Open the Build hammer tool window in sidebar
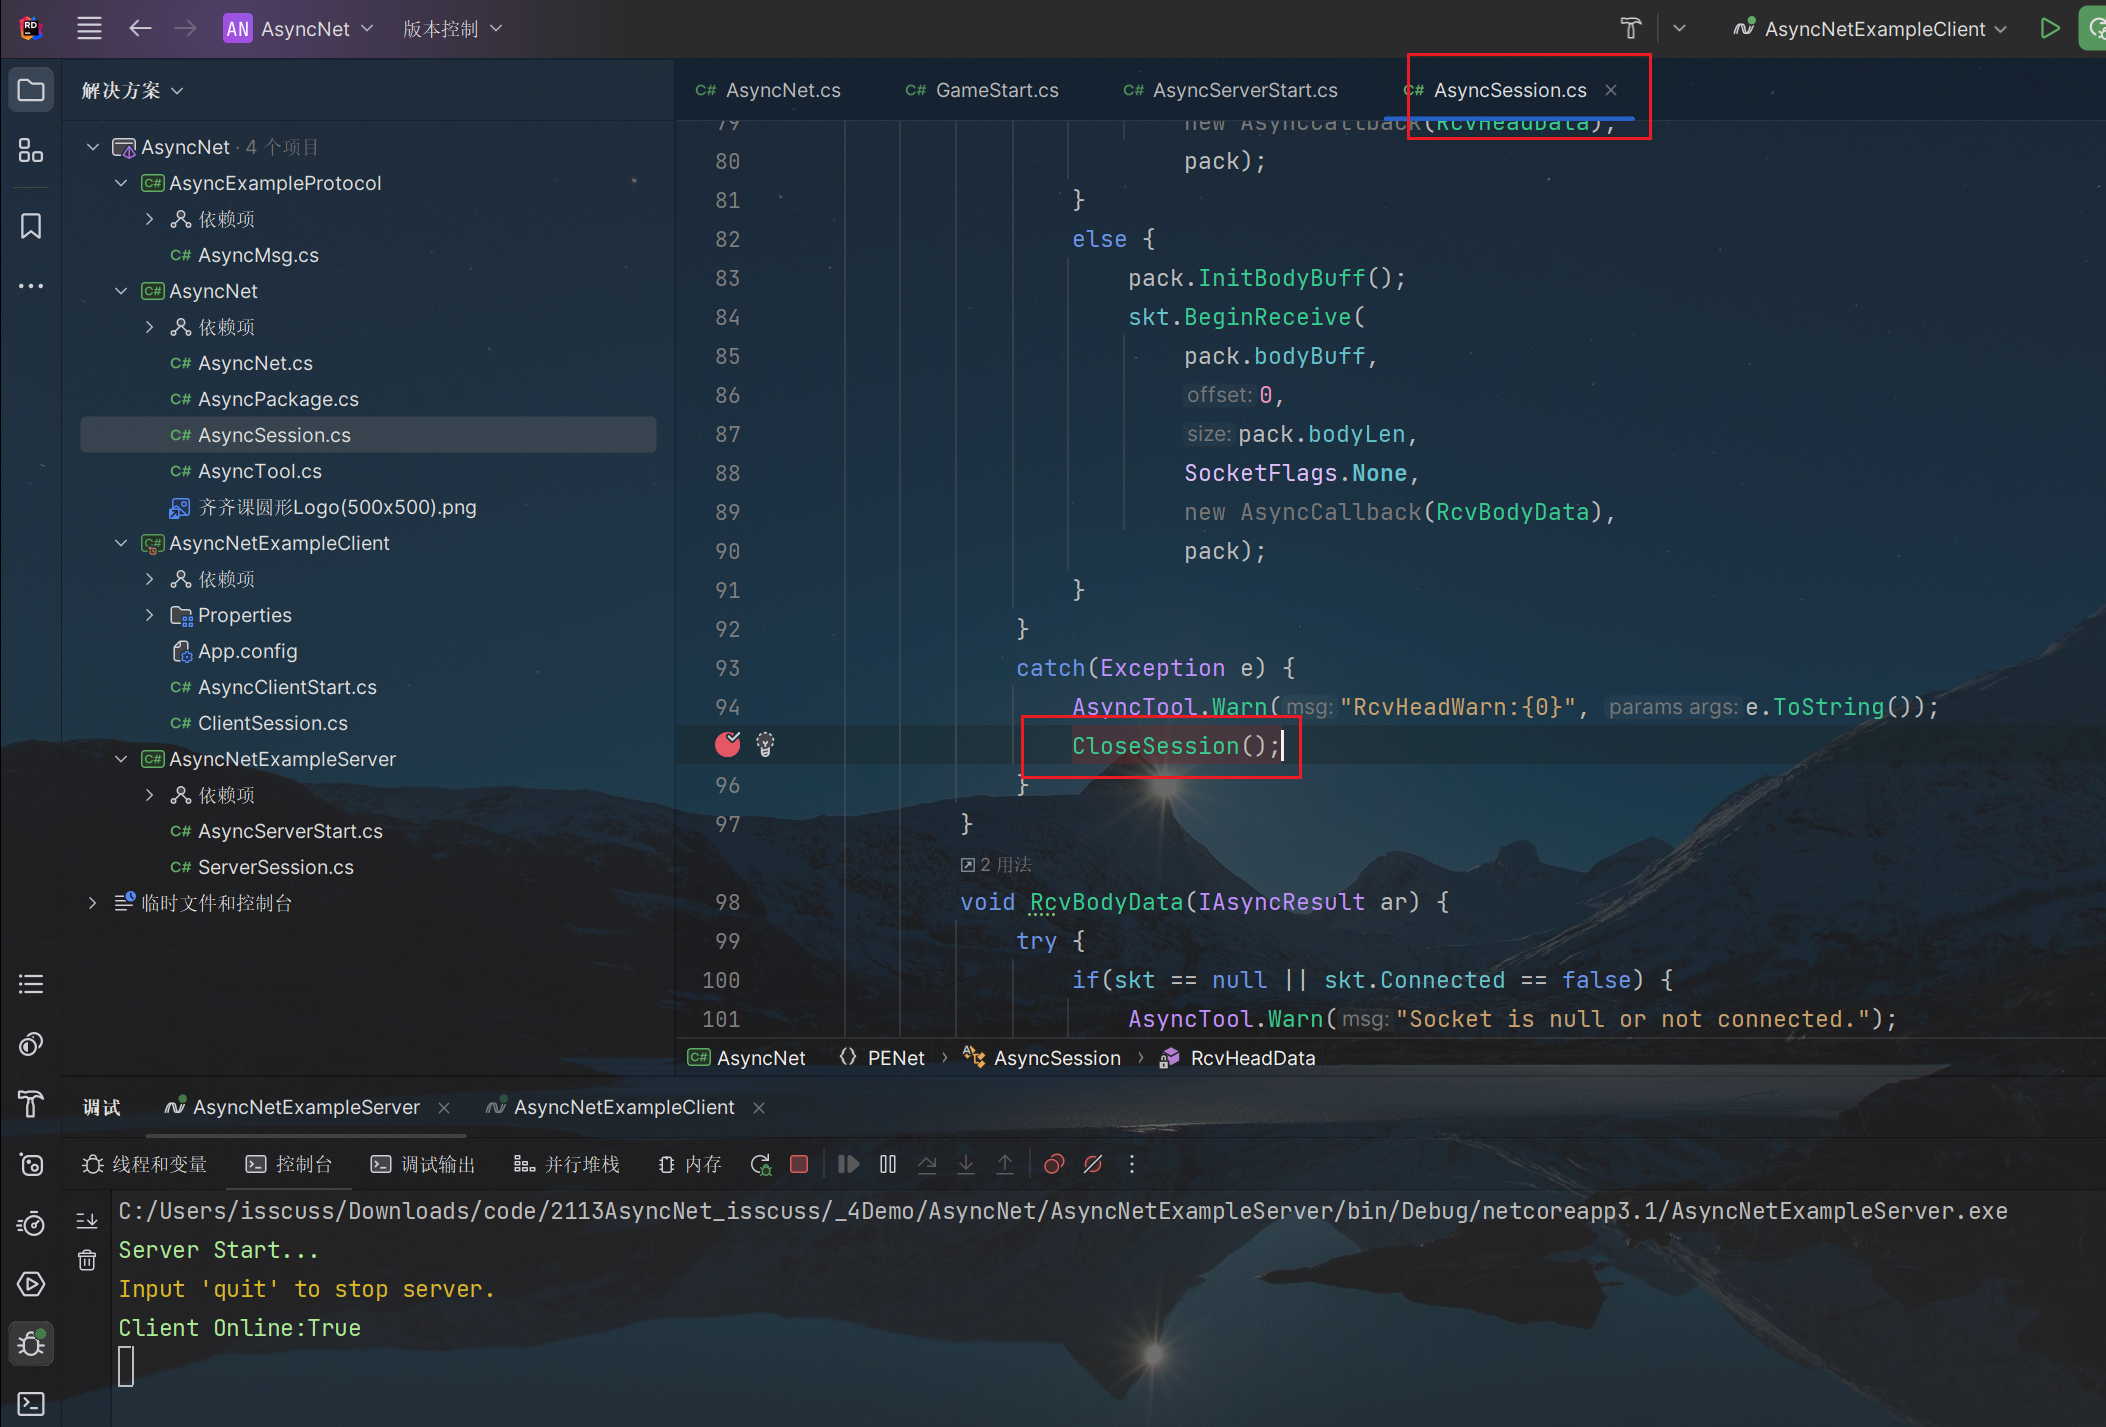This screenshot has height=1427, width=2106. coord(31,1104)
